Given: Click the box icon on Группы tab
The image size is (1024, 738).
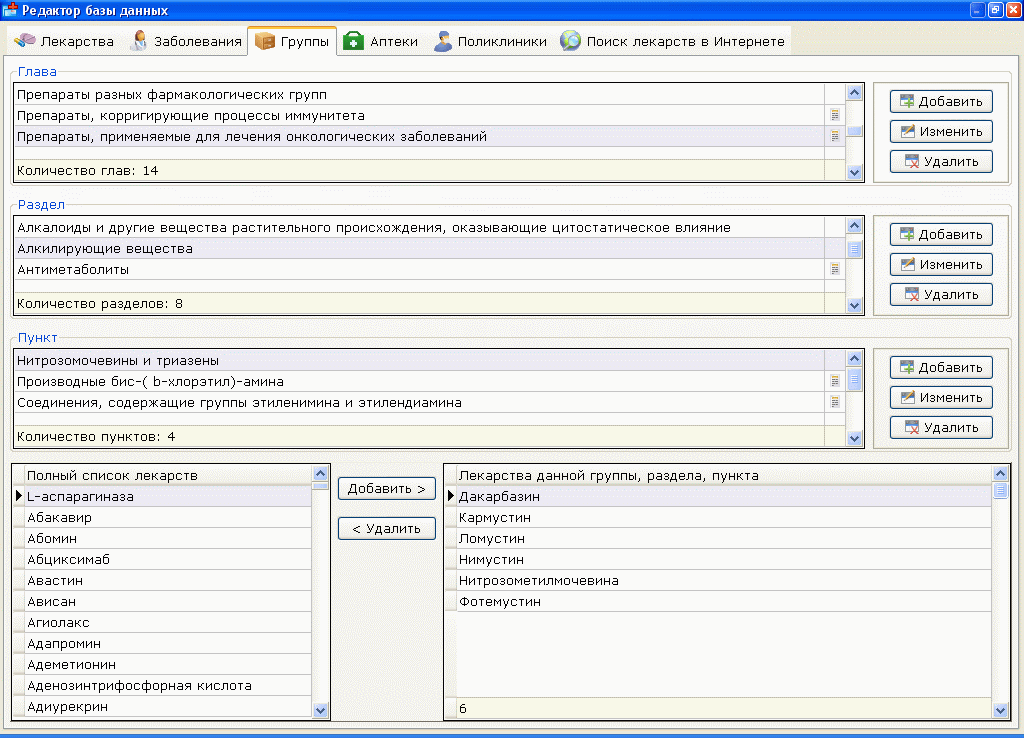Looking at the screenshot, I should 264,40.
